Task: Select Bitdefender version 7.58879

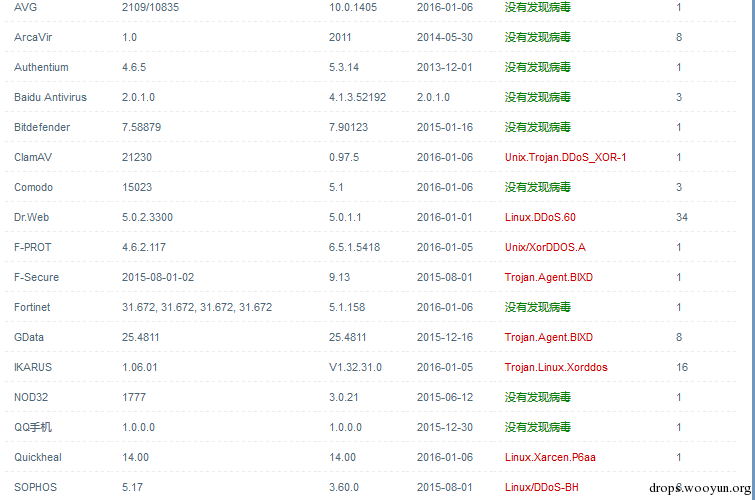Action: pyautogui.click(x=142, y=127)
